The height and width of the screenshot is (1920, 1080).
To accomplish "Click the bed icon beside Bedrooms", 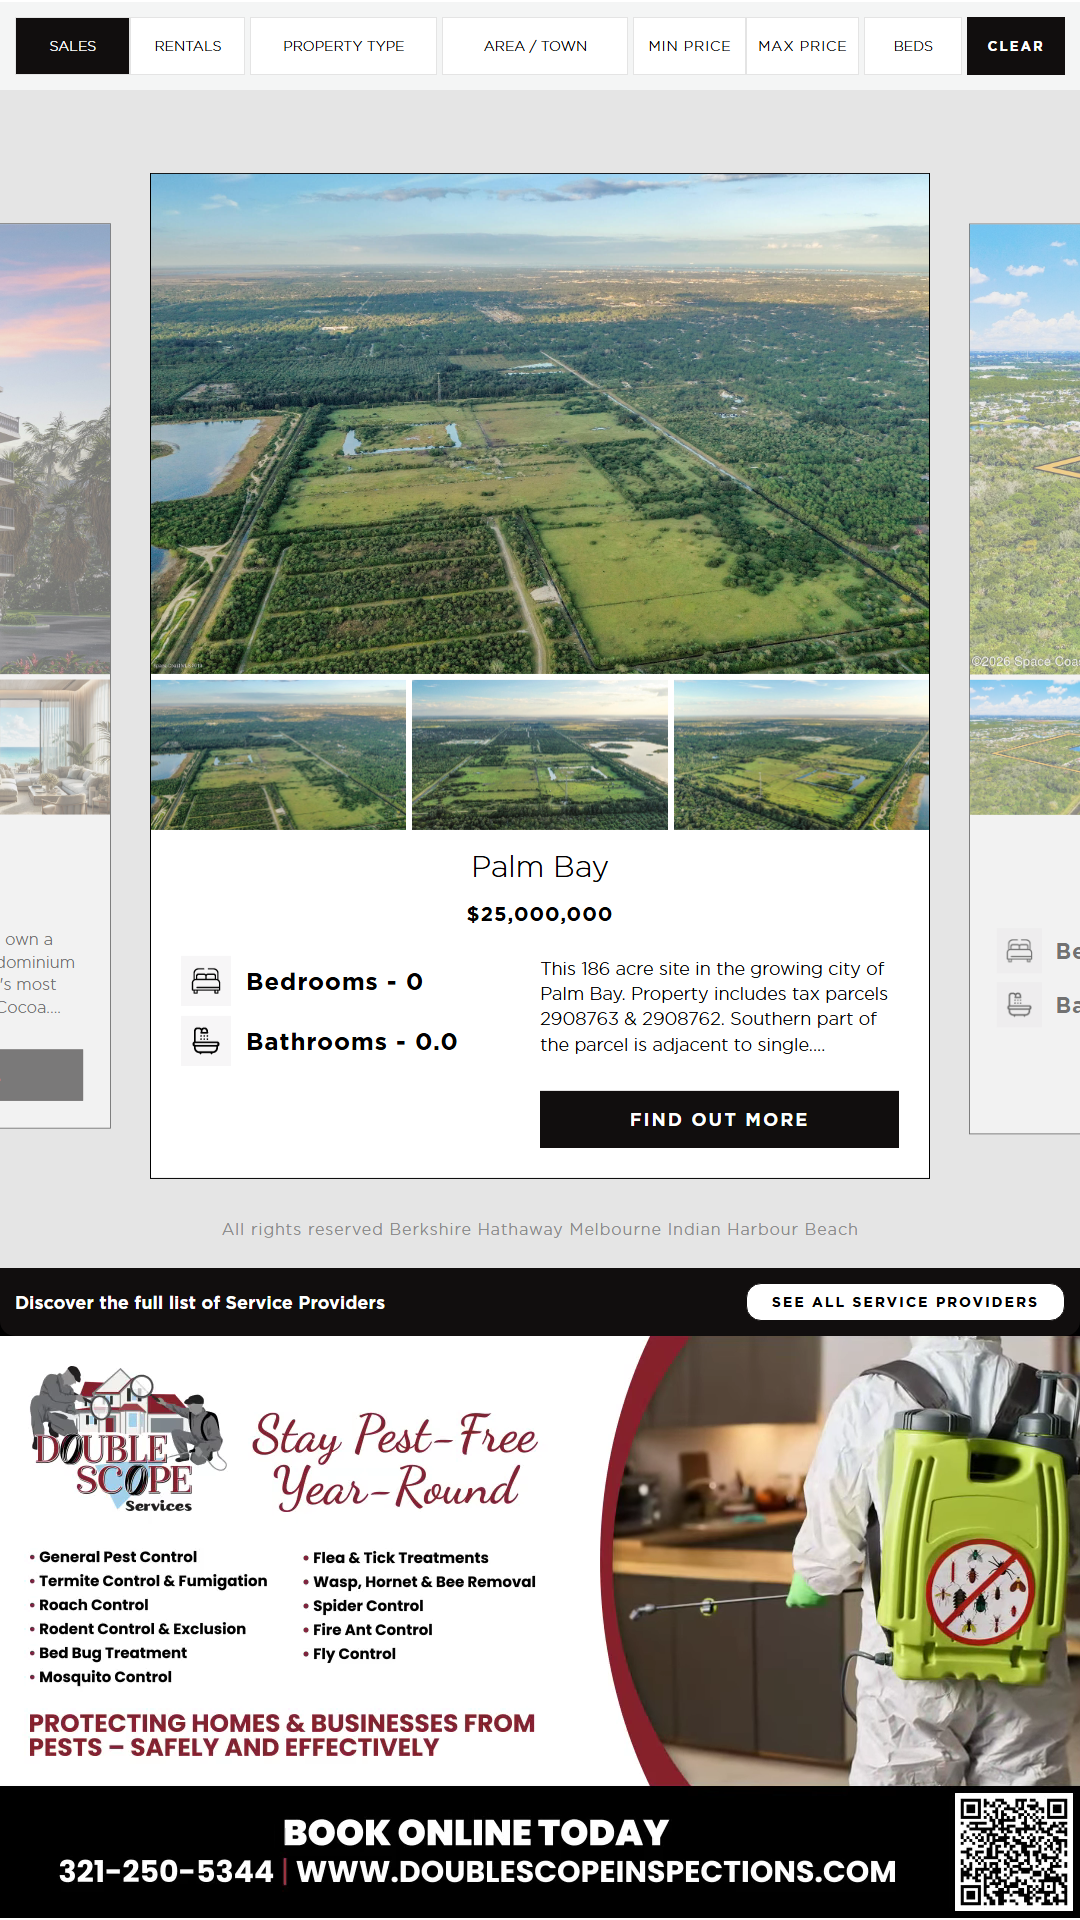I will click(206, 981).
